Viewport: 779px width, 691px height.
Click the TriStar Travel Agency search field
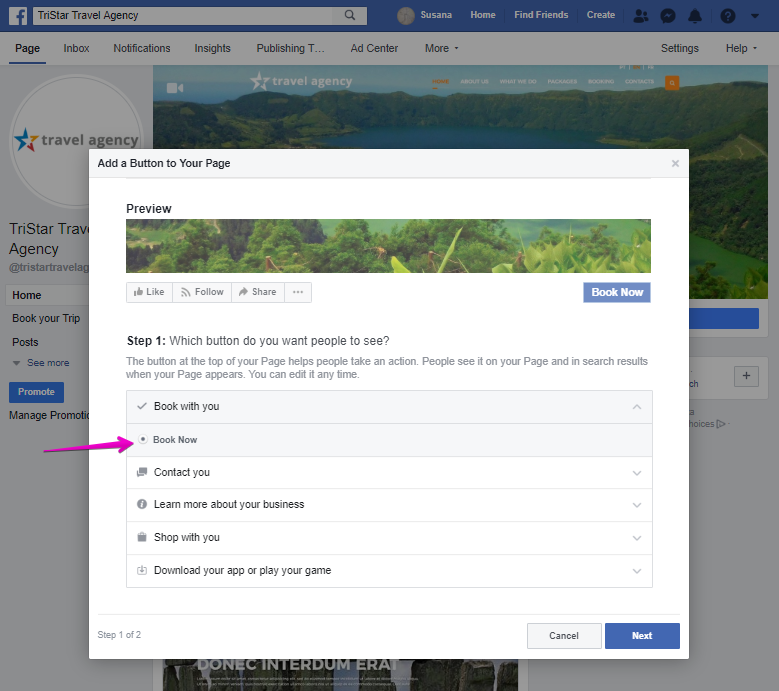point(185,15)
